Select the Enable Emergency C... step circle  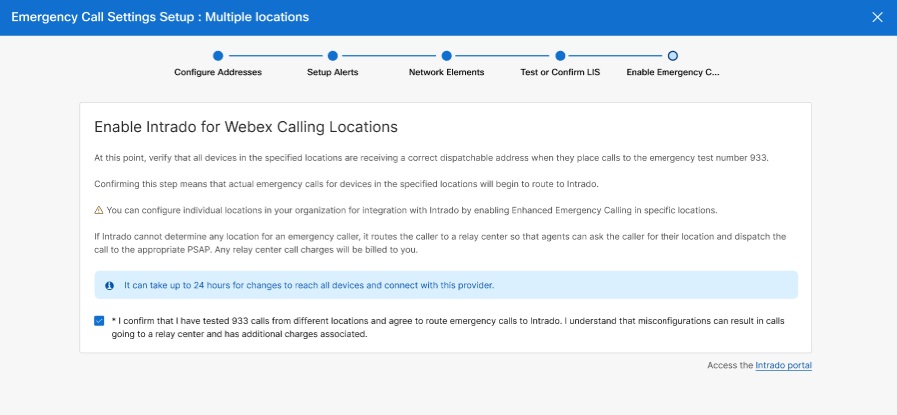click(673, 56)
